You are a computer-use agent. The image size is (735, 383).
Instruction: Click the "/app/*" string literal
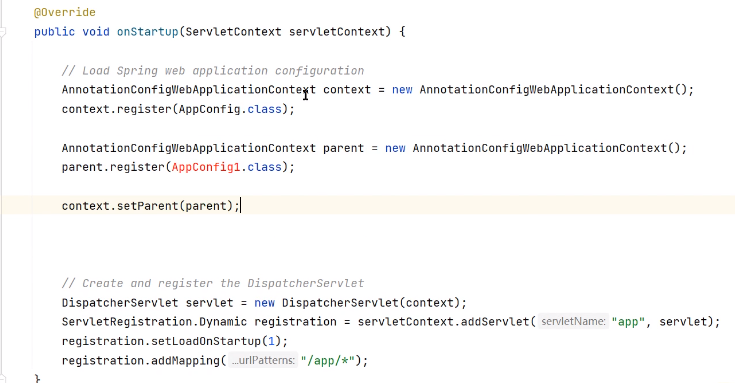pyautogui.click(x=328, y=360)
